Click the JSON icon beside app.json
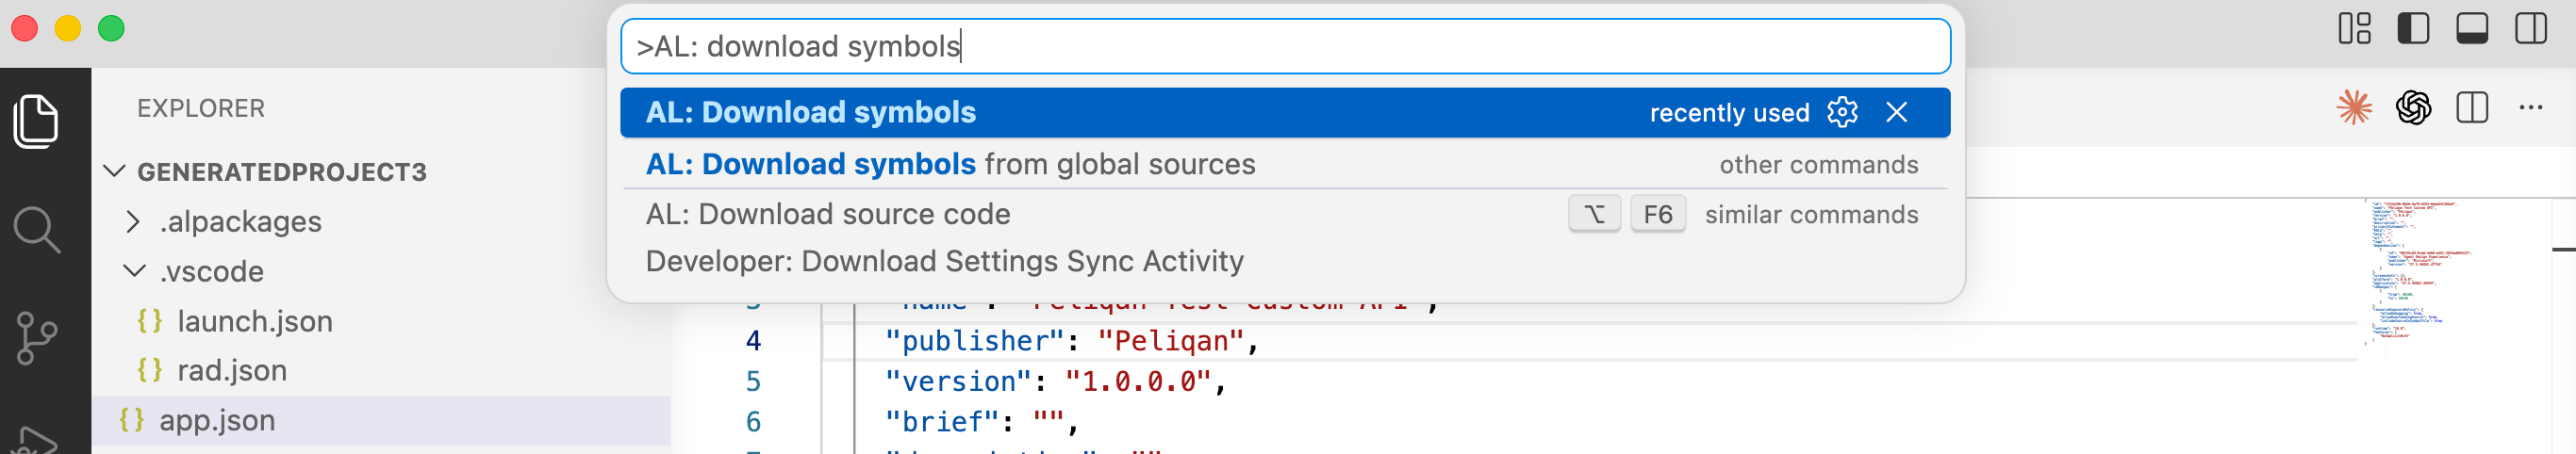 (132, 420)
